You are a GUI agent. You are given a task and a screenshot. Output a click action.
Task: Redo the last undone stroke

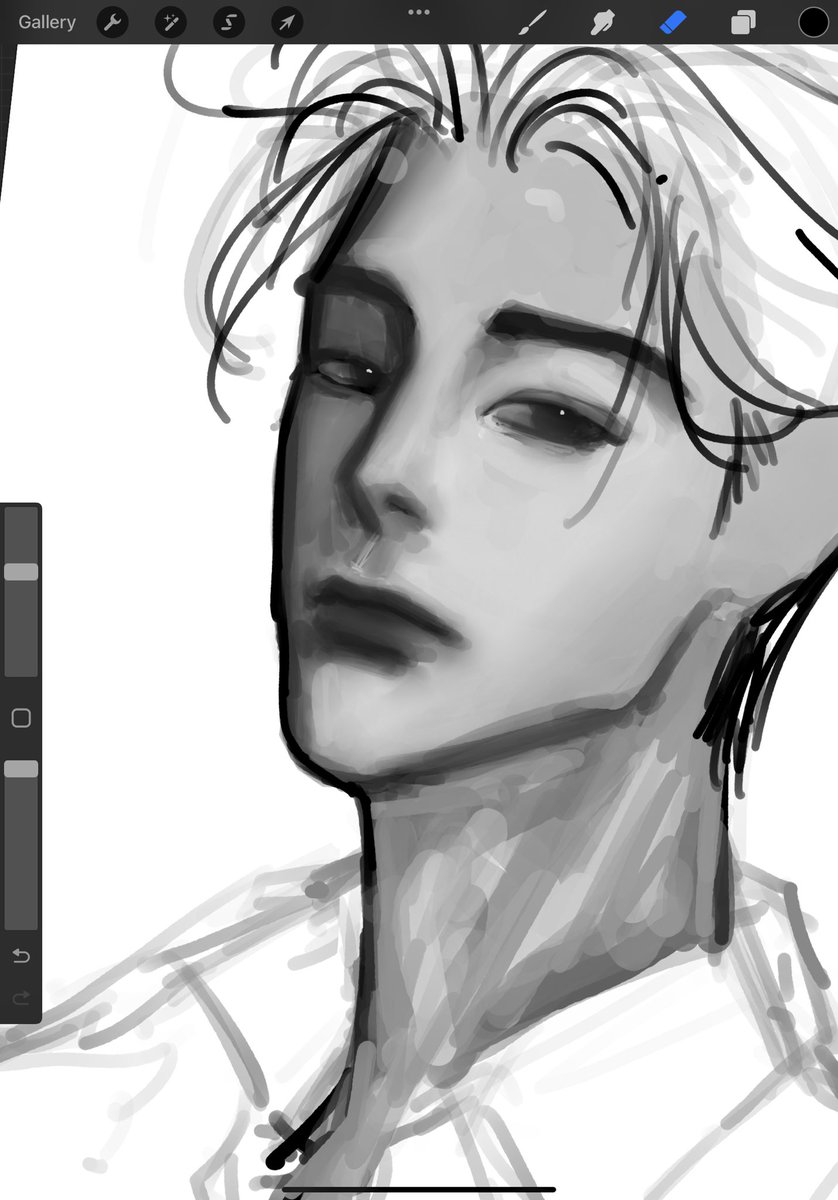(x=21, y=998)
